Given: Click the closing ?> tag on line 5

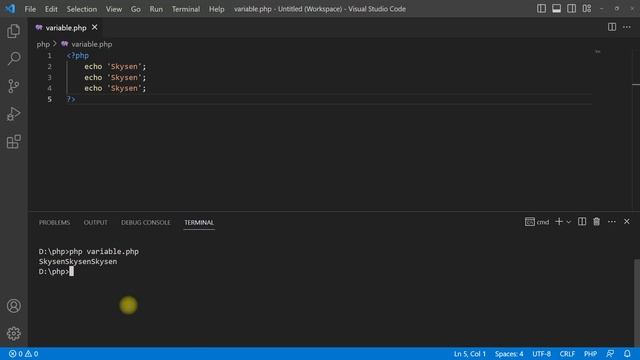Looking at the screenshot, I should tap(71, 99).
